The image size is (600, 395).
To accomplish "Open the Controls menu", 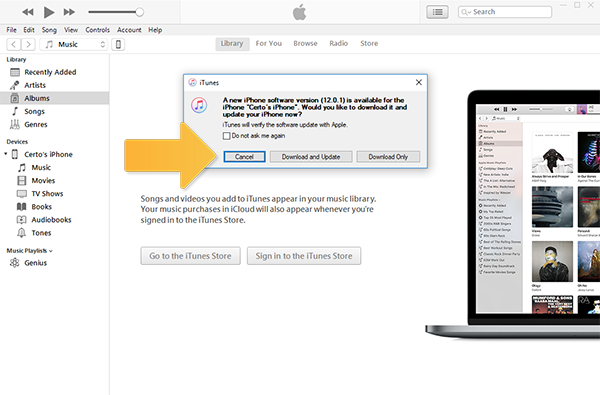I will pyautogui.click(x=97, y=30).
